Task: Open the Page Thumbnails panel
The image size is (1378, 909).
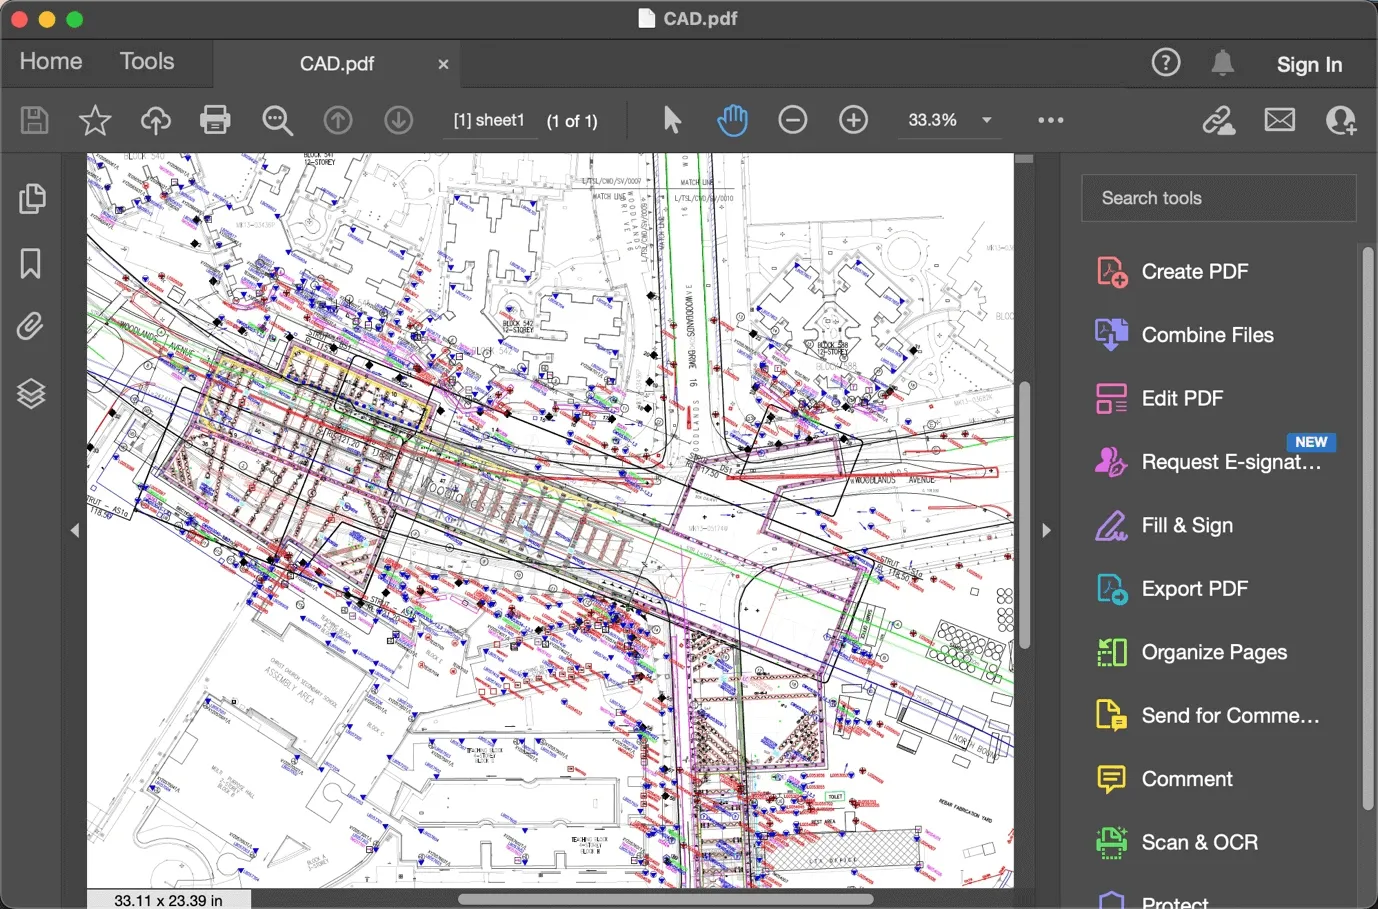Action: click(x=32, y=199)
